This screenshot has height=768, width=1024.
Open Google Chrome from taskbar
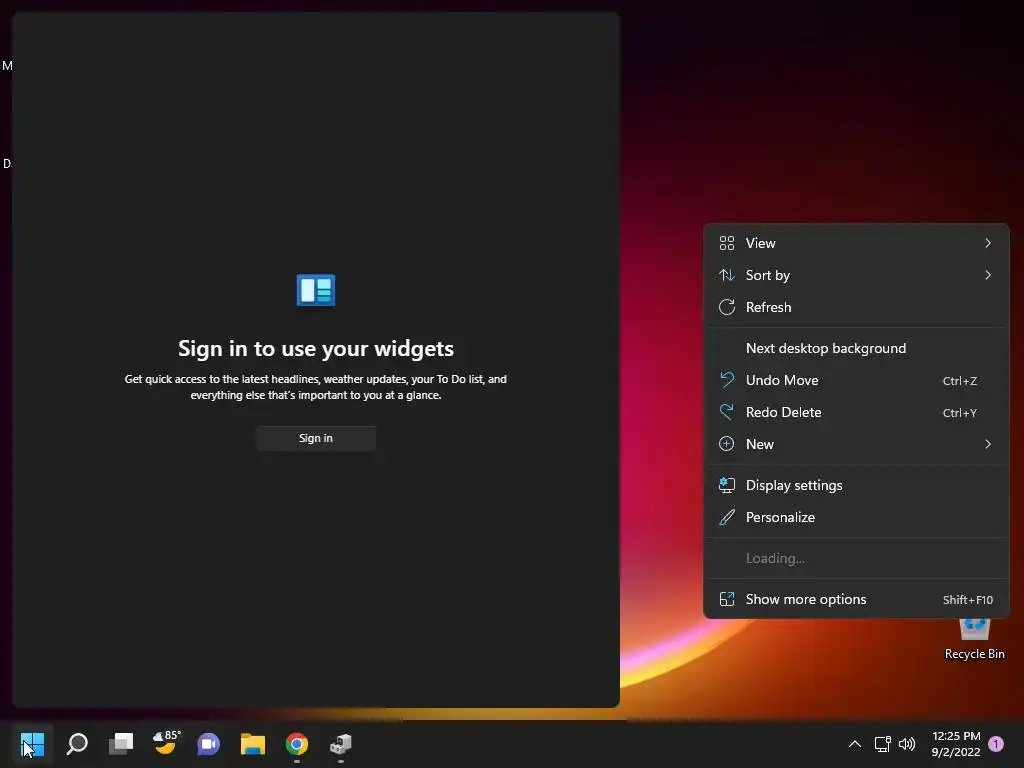pyautogui.click(x=296, y=744)
